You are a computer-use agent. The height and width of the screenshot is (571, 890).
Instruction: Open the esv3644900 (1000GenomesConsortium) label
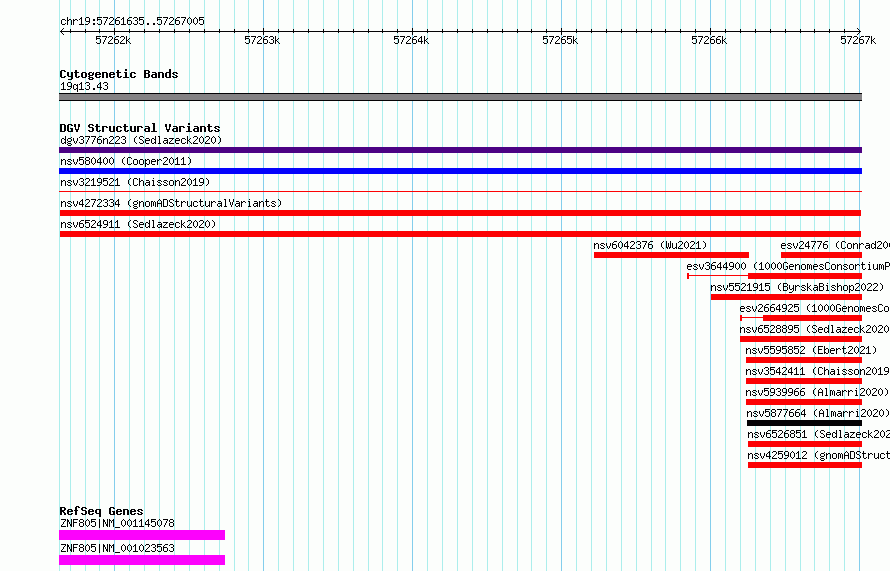point(788,266)
